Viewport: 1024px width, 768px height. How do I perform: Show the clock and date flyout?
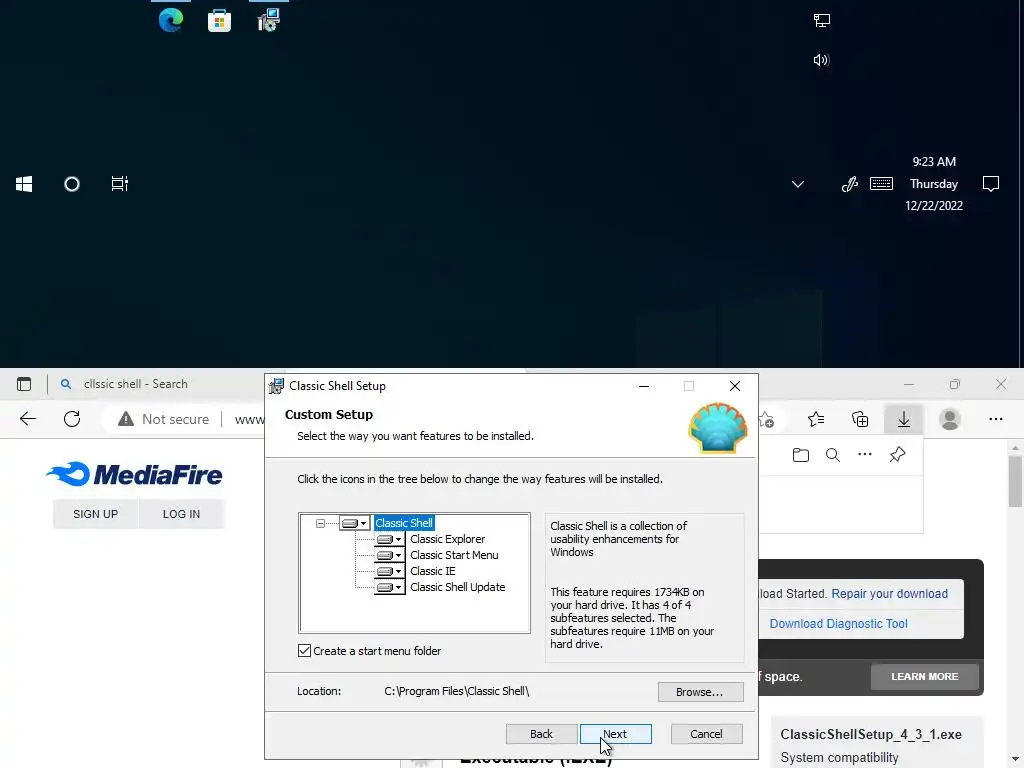coord(934,184)
